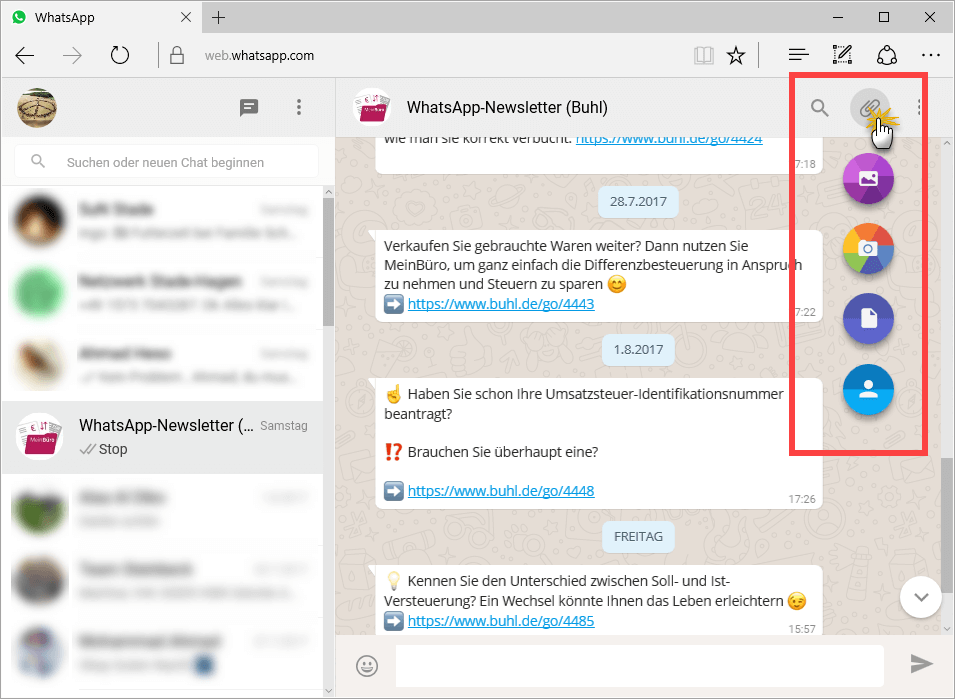
Task: Reload the page with refresh icon
Action: click(x=120, y=55)
